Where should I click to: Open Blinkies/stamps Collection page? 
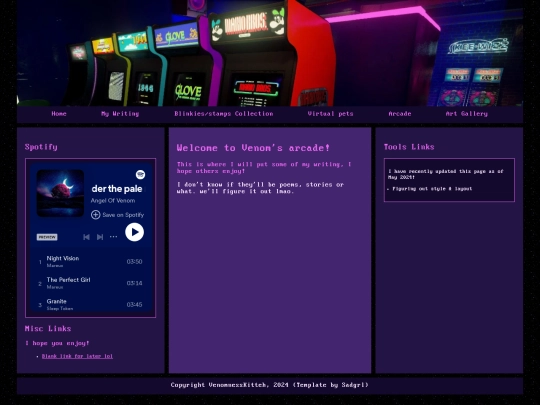[224, 114]
